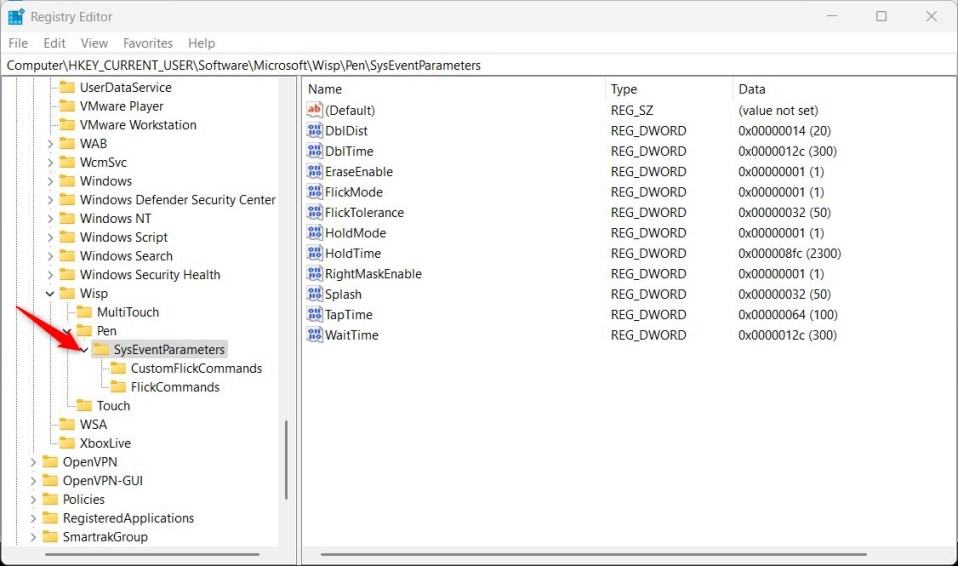The width and height of the screenshot is (958, 566).
Task: Expand Windows Defender Security Center key
Action: [50, 200]
